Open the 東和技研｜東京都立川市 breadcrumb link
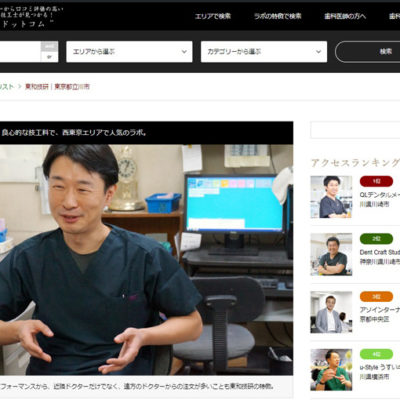This screenshot has width=400, height=400. 57,87
